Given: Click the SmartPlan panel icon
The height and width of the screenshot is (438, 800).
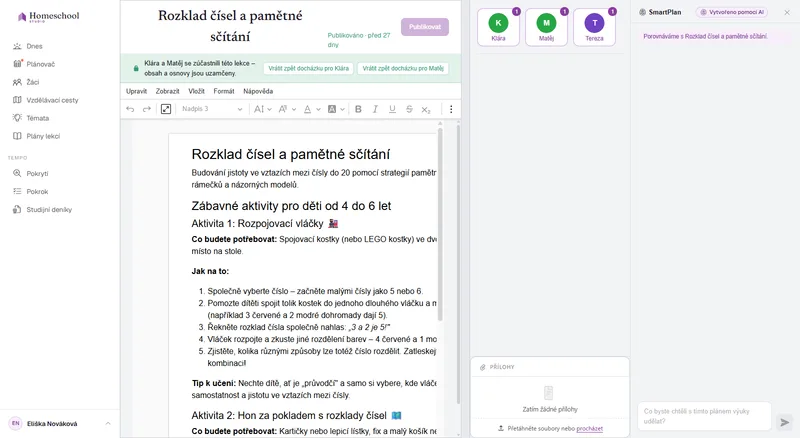Looking at the screenshot, I should (x=642, y=12).
